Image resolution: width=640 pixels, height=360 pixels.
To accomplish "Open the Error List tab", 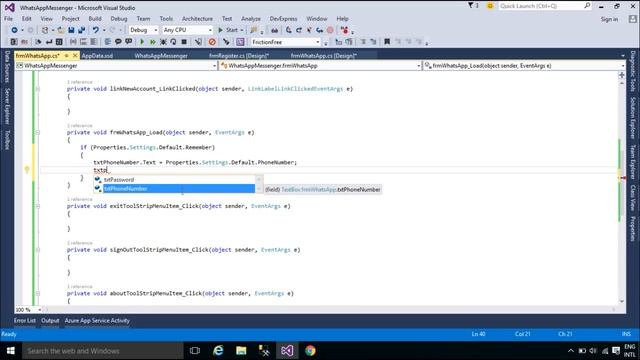I will pyautogui.click(x=25, y=321).
